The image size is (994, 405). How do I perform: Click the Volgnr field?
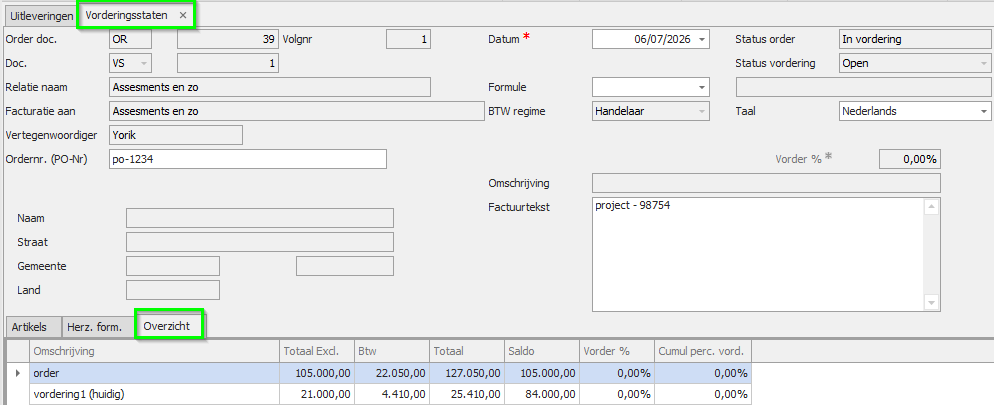pos(408,39)
